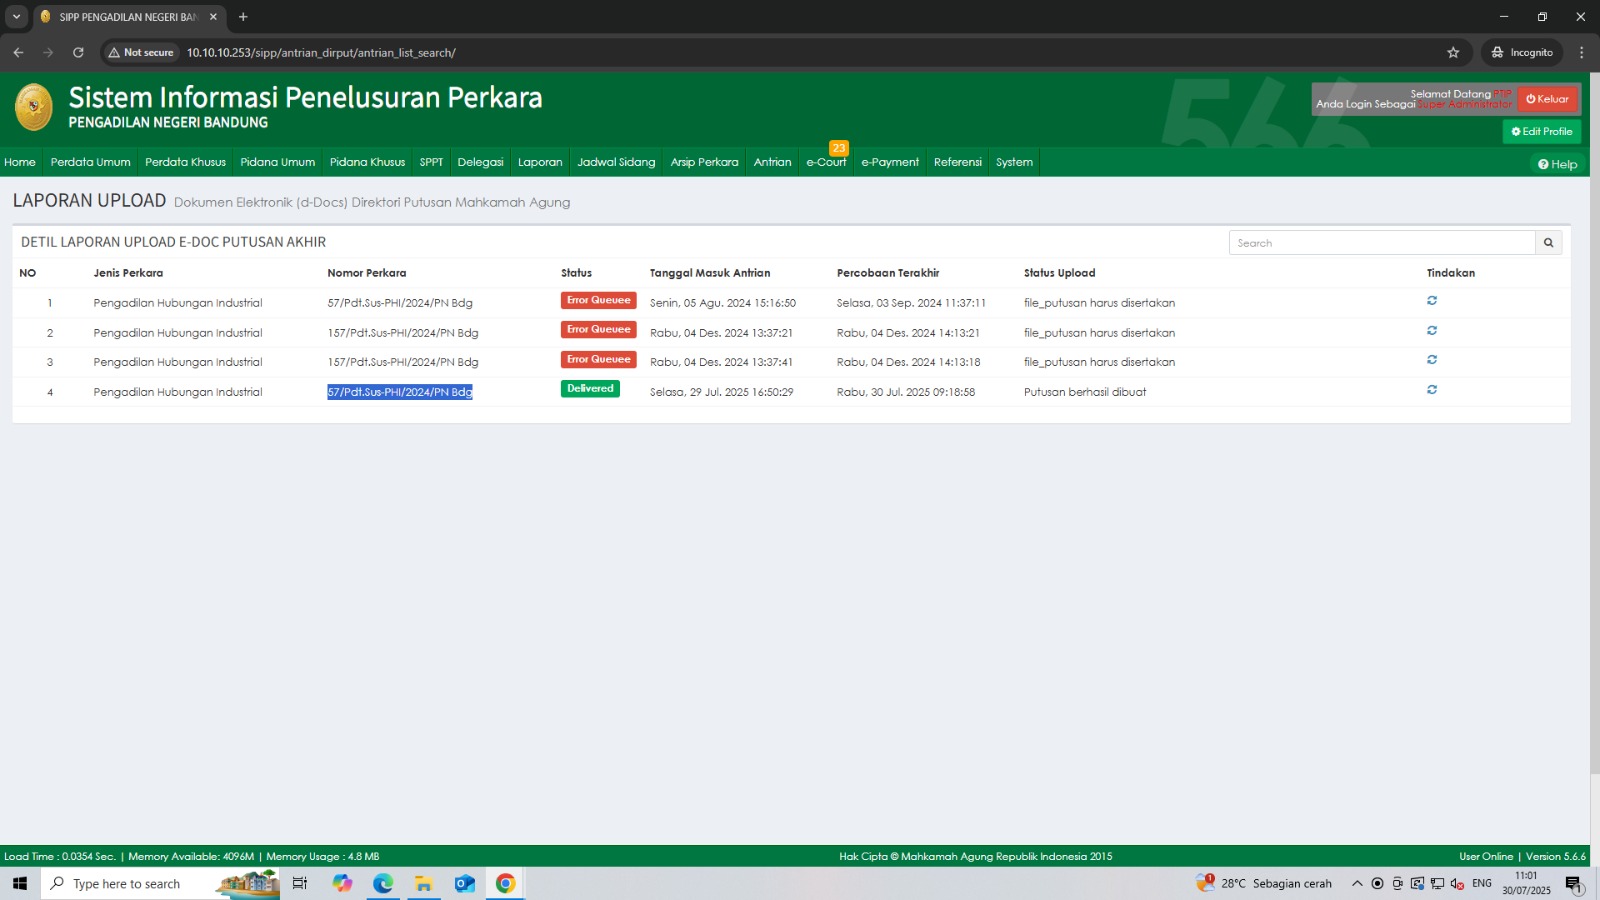Screen dimensions: 1600x900
Task: Bookmark this page with star icon
Action: tap(1453, 53)
